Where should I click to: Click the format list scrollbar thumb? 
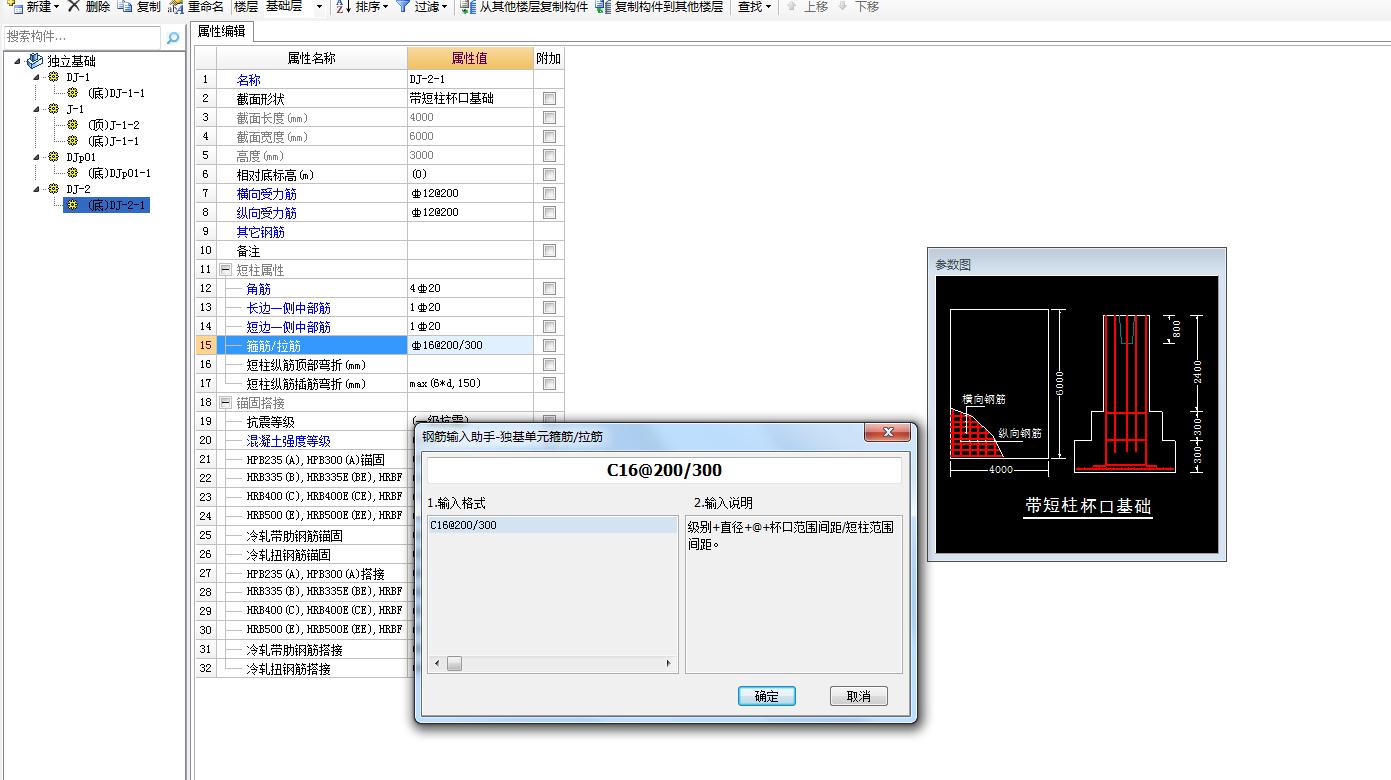[x=454, y=664]
